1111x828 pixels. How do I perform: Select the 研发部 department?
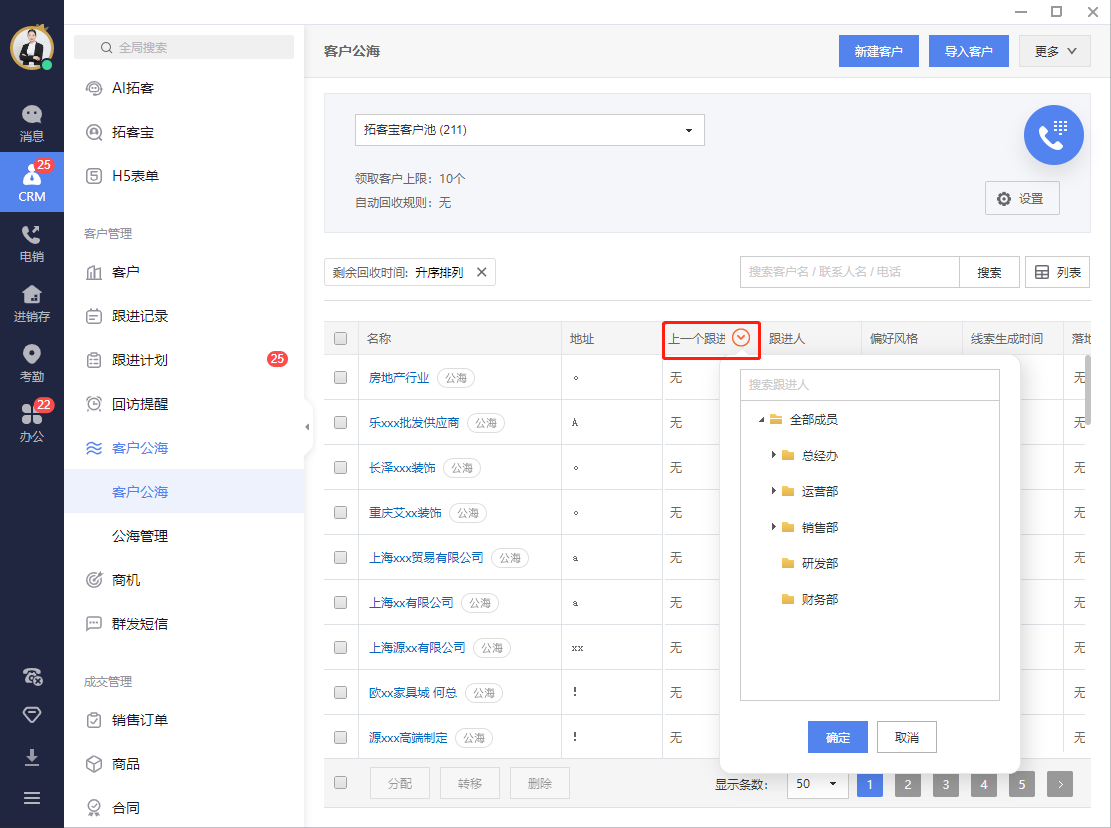[x=820, y=563]
